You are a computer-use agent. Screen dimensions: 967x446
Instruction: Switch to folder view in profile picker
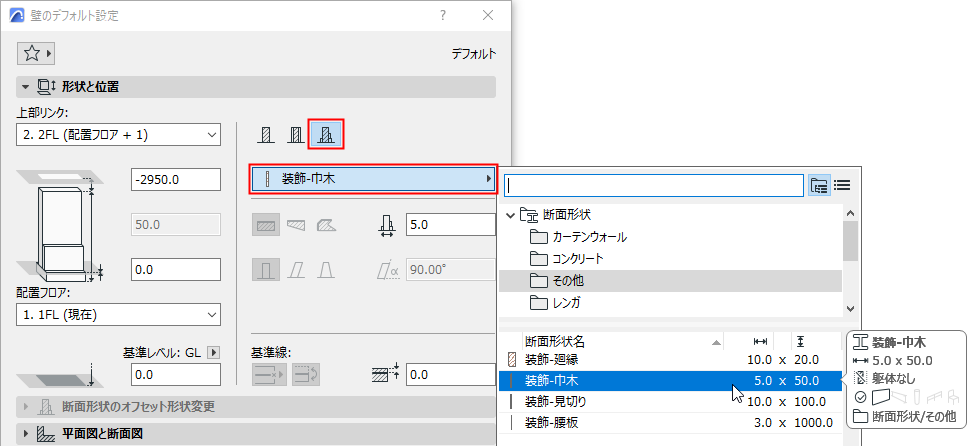tap(818, 184)
